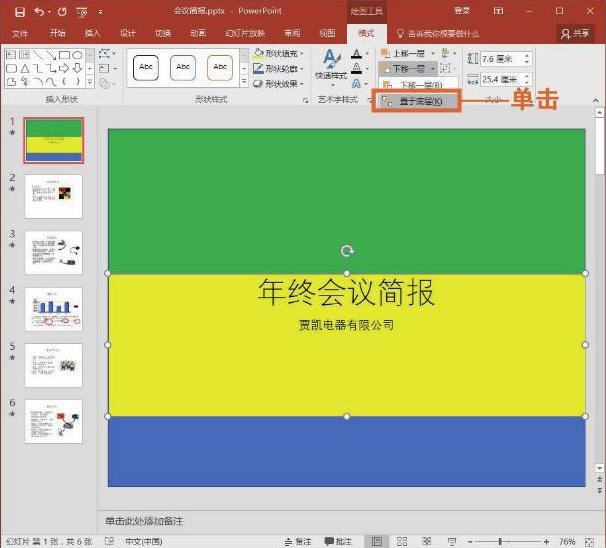Viewport: 606px width, 548px height.
Task: Select slide 6 thumbnail
Action: tap(54, 421)
